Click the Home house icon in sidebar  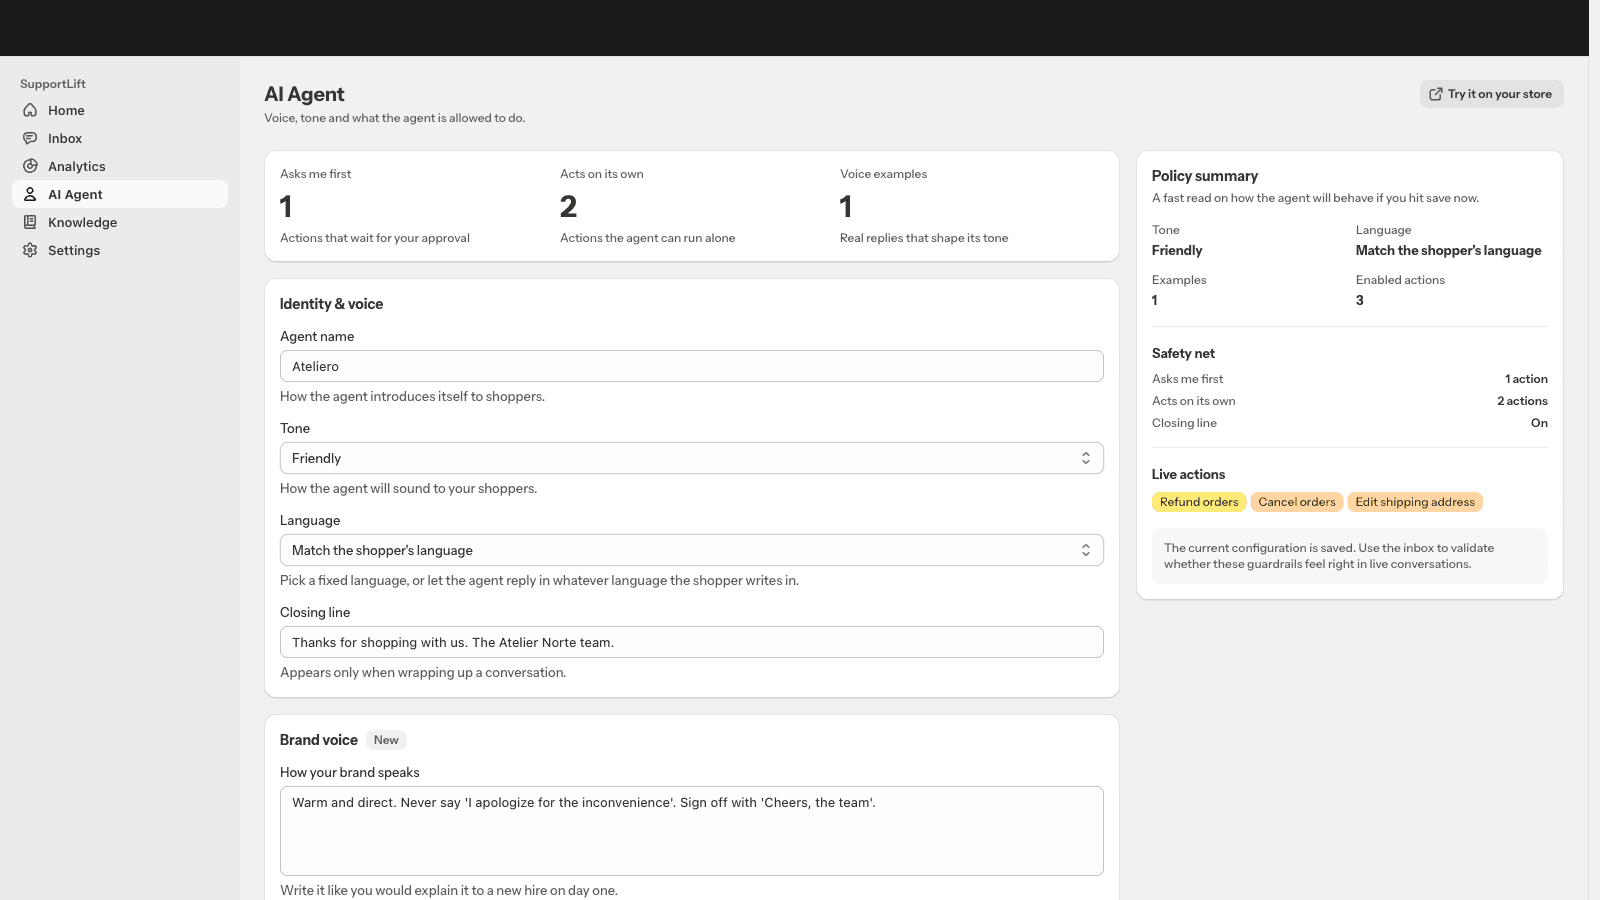coord(30,110)
